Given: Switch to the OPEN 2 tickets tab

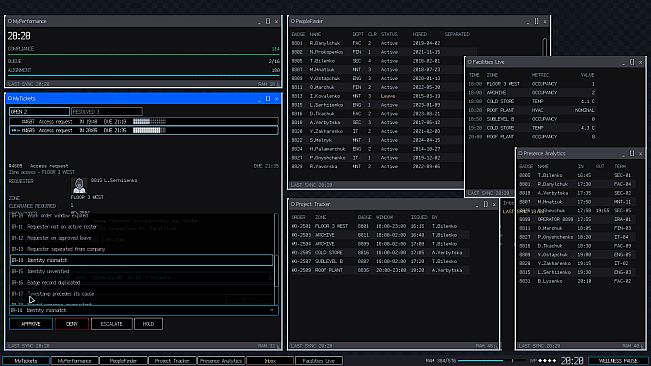Looking at the screenshot, I should coord(39,112).
